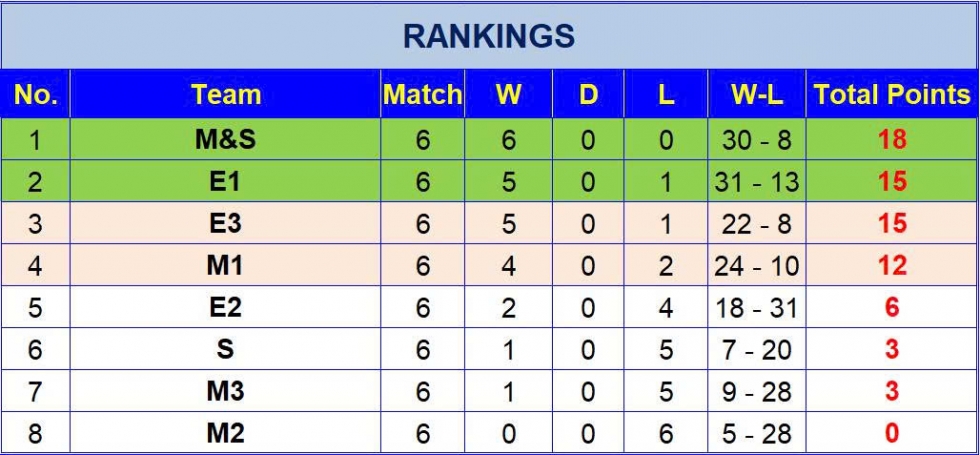The height and width of the screenshot is (455, 980).
Task: Select the red 12 total points value
Action: (x=892, y=266)
